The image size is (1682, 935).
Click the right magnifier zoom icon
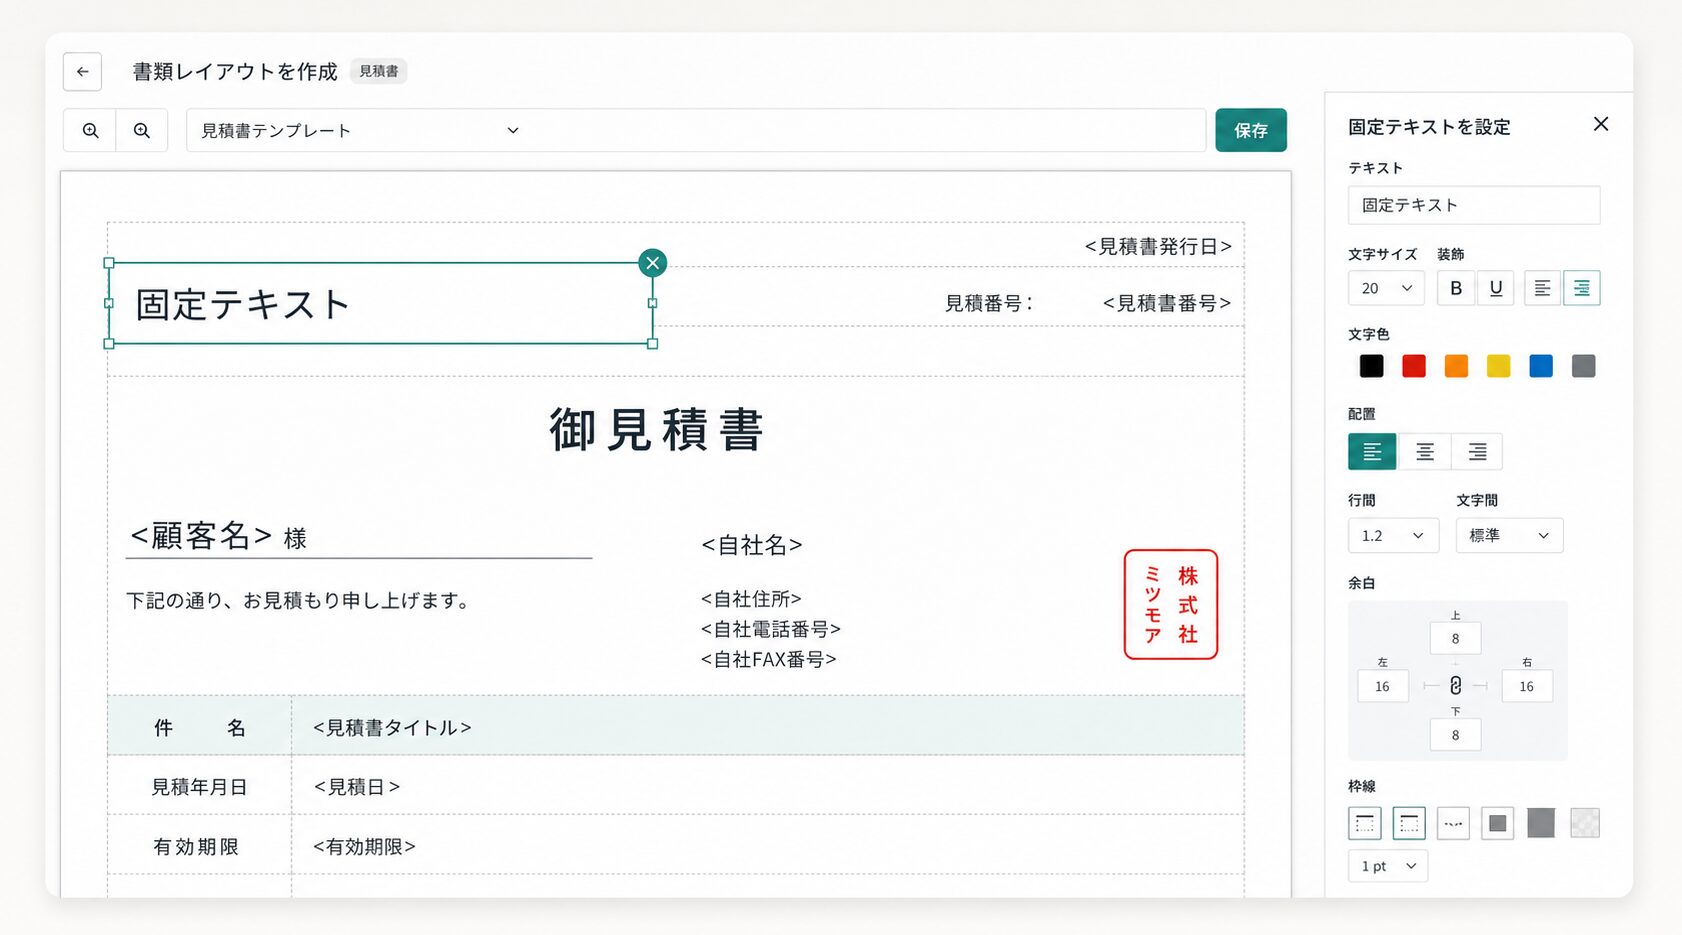(142, 130)
